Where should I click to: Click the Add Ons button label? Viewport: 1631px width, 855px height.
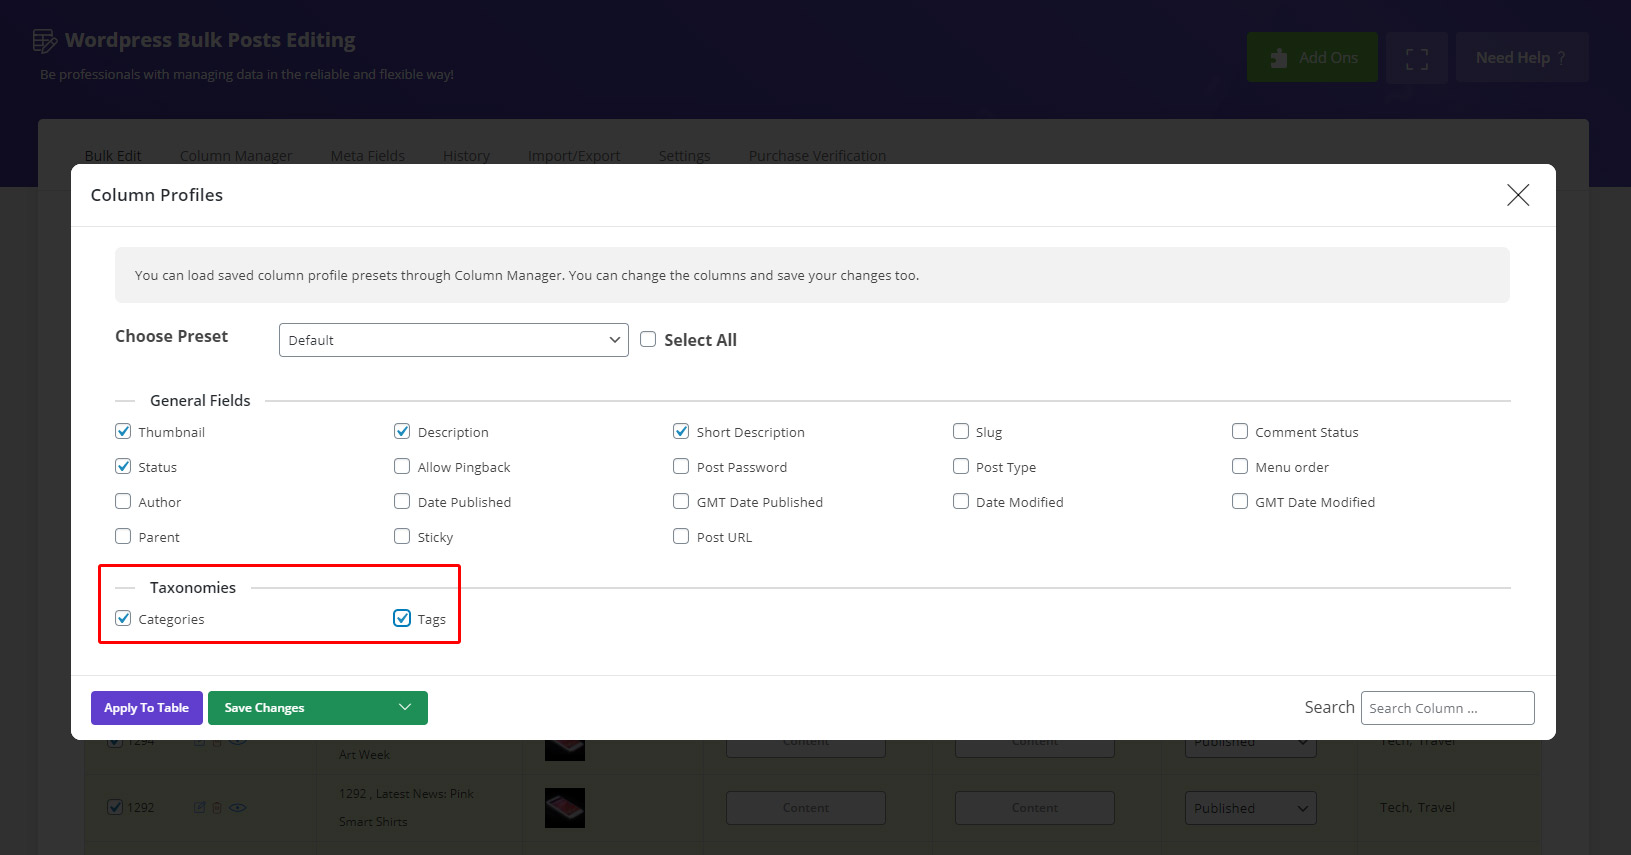click(1328, 58)
